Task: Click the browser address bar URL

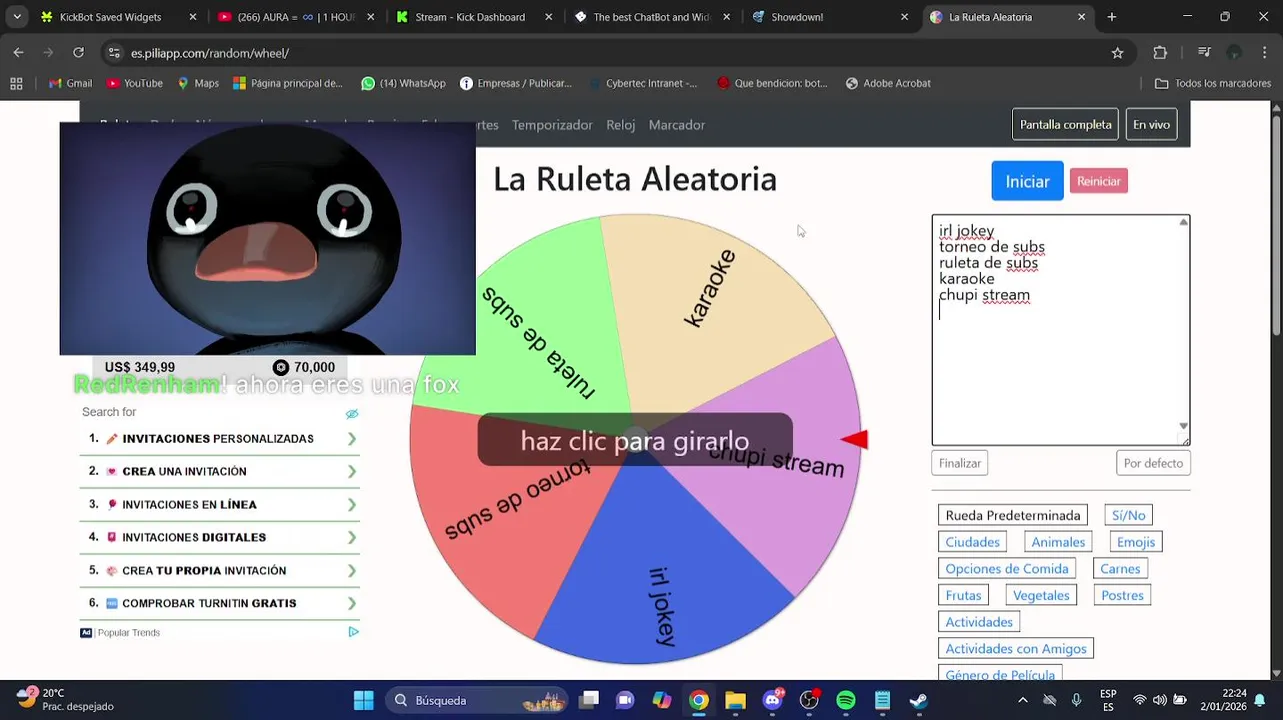Action: click(210, 53)
